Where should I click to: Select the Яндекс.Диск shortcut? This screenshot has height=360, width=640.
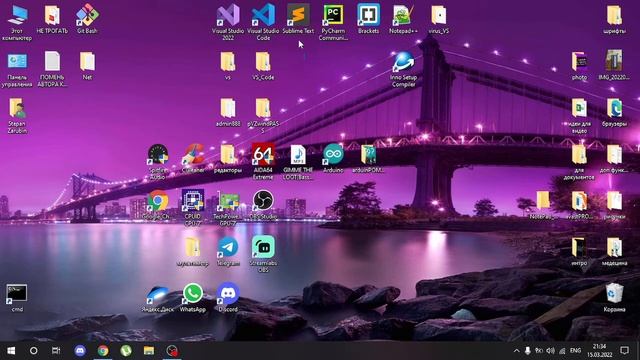158,294
